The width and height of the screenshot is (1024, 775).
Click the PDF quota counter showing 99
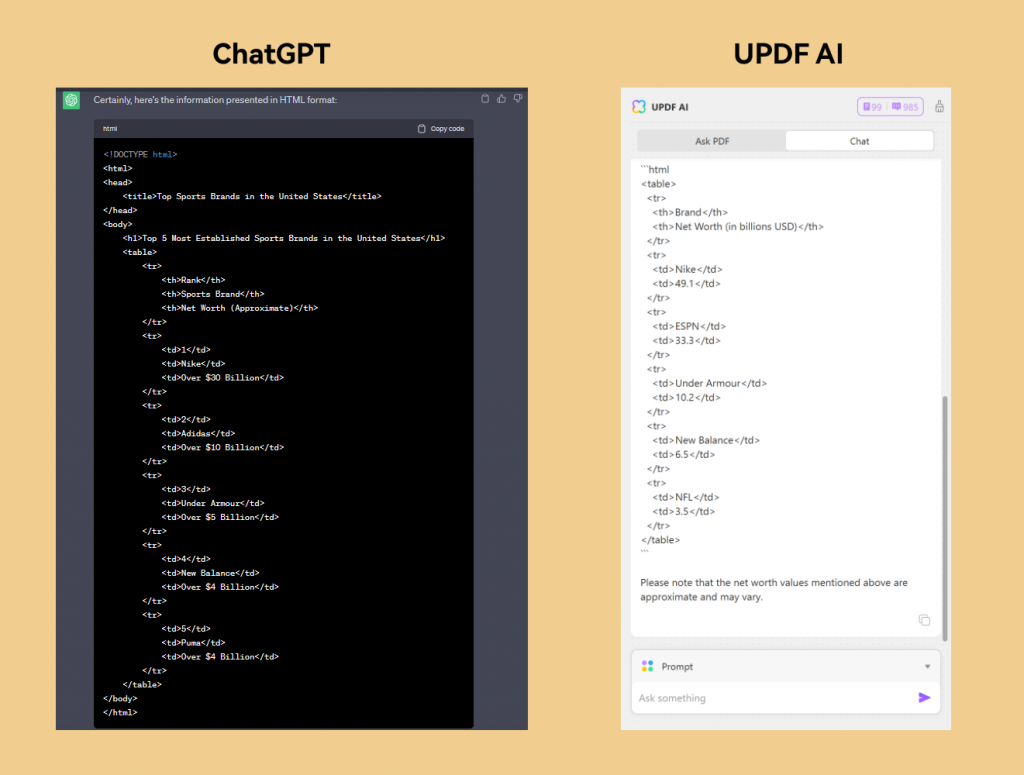point(872,106)
